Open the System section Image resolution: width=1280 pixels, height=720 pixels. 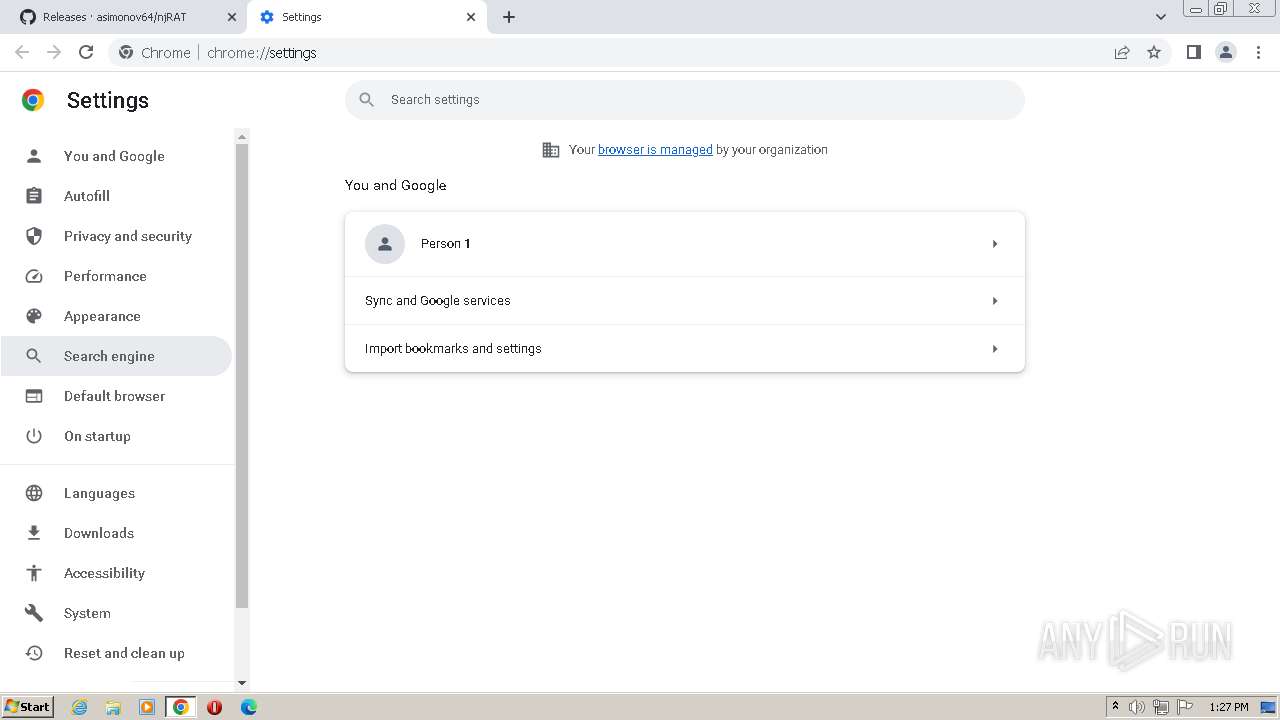(x=116, y=613)
